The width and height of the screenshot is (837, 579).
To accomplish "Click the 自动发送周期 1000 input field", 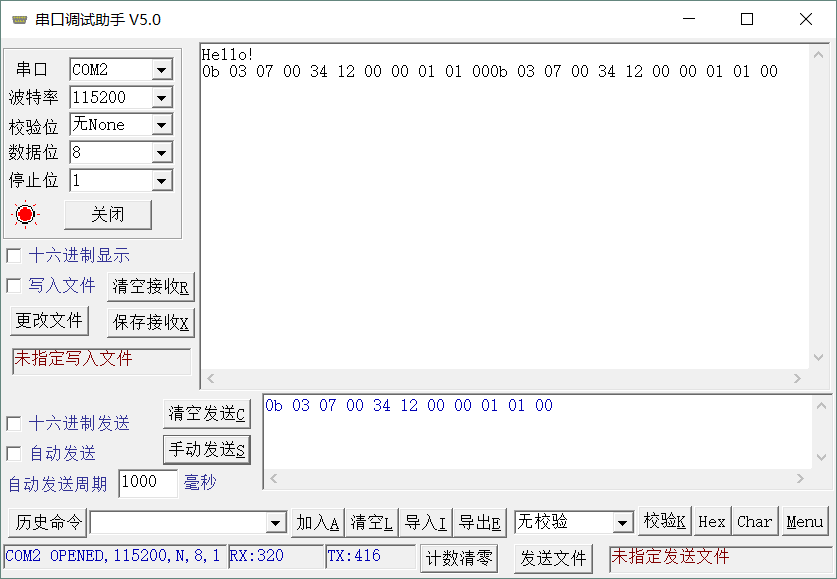I will tap(148, 483).
